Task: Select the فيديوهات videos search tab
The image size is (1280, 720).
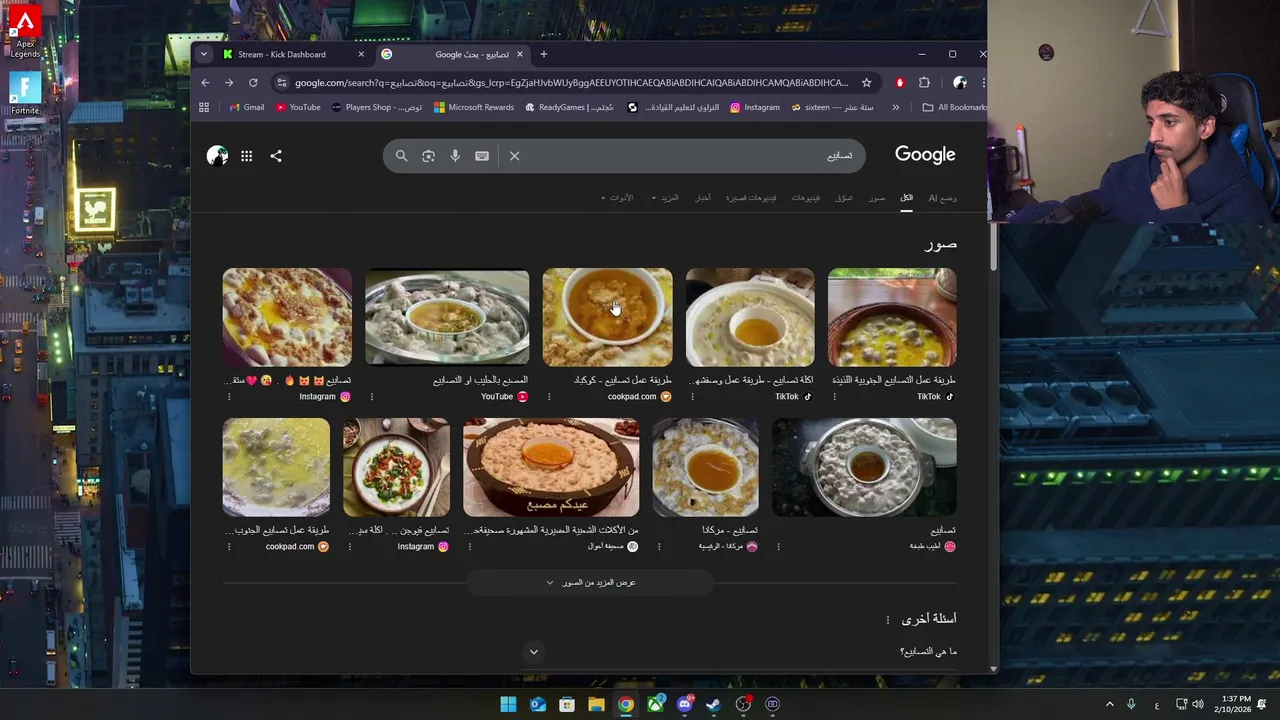Action: coord(806,198)
